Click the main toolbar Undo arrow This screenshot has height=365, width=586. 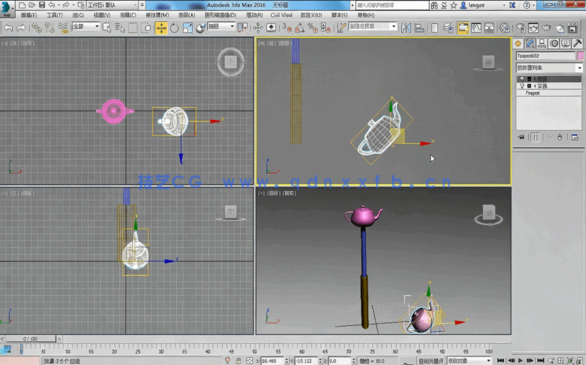pos(8,28)
